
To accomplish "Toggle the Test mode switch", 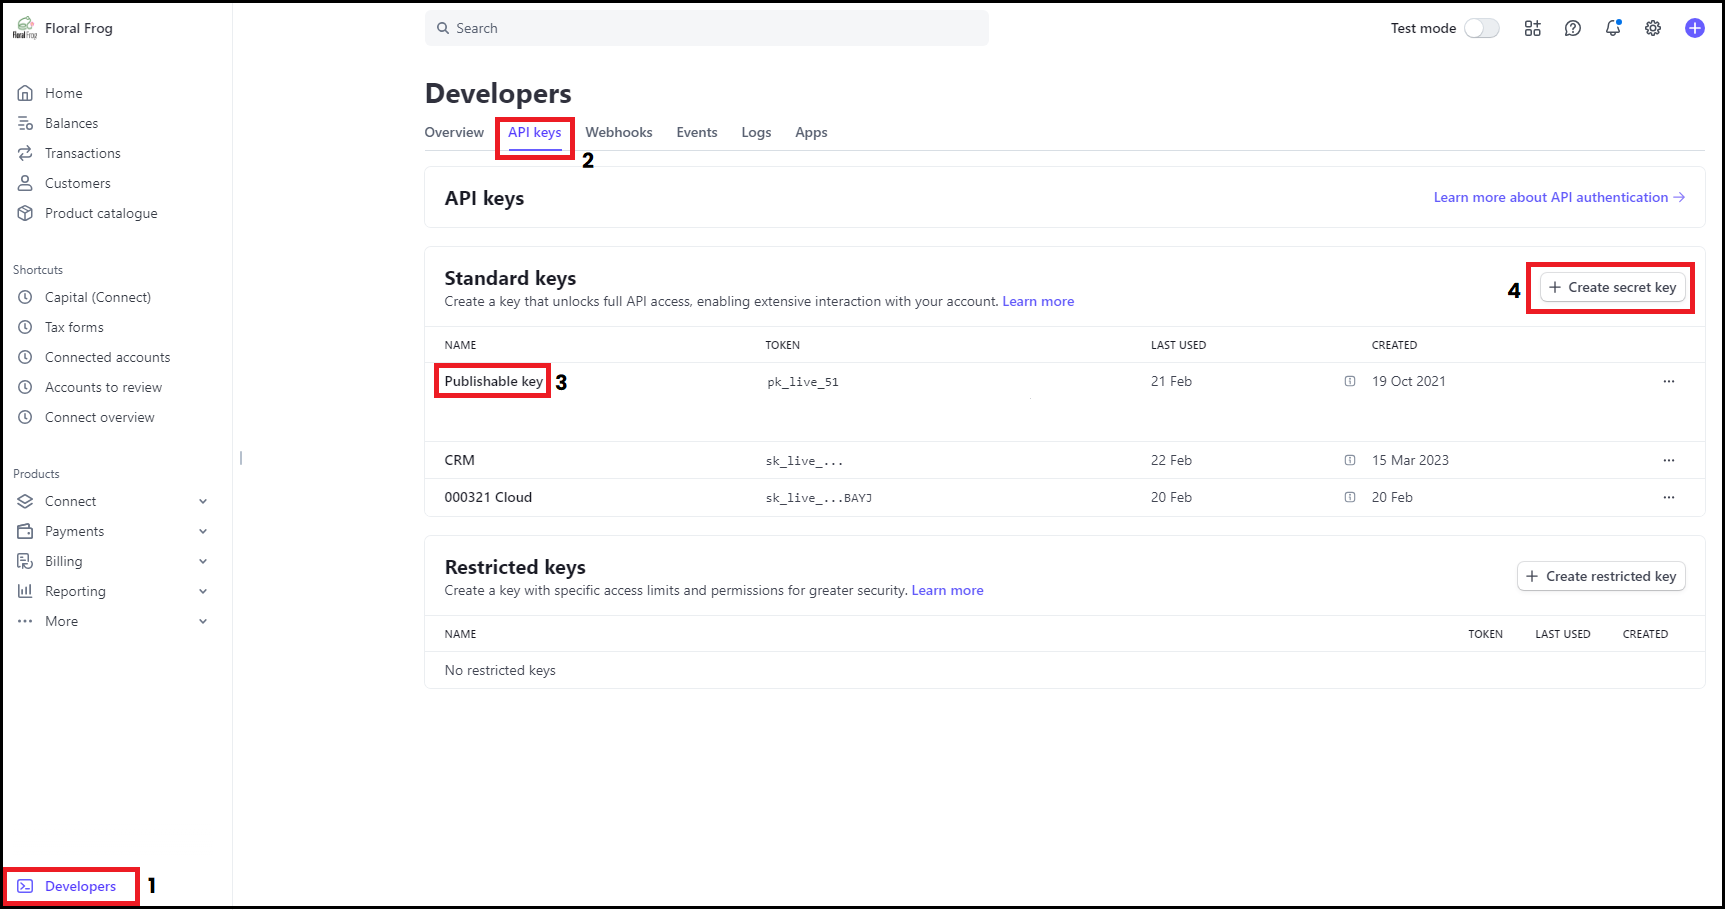I will (1481, 28).
